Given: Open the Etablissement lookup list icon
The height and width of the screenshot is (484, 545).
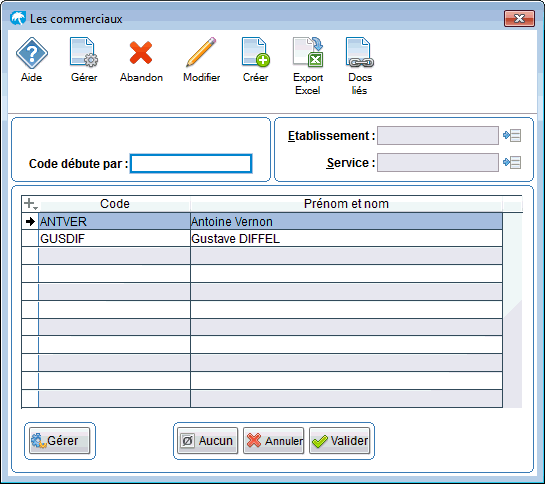Looking at the screenshot, I should (512, 135).
